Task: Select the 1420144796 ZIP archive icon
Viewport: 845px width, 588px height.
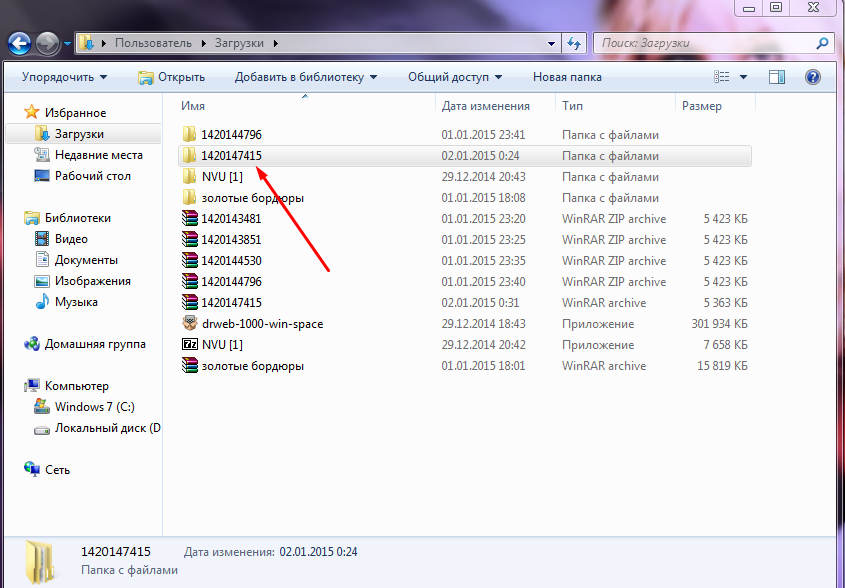Action: 190,281
